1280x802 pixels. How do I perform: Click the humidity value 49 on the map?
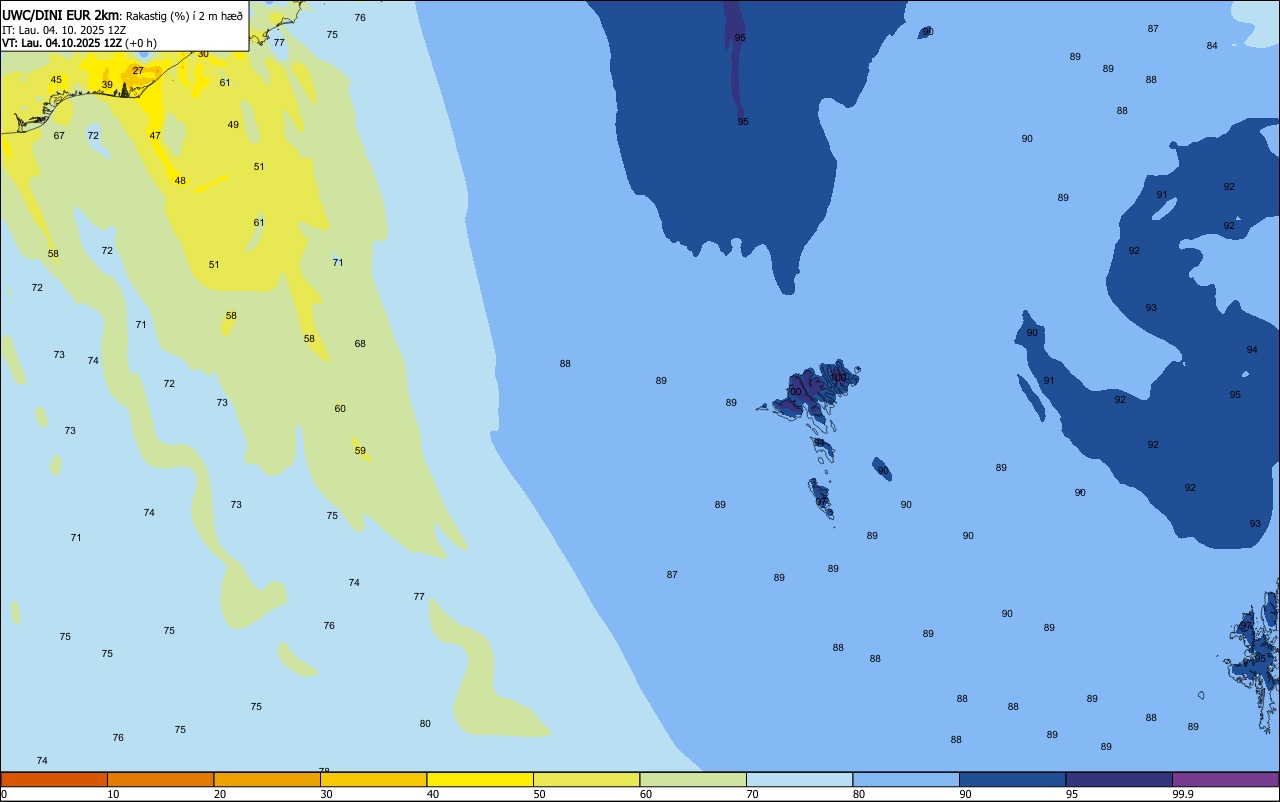click(x=233, y=125)
